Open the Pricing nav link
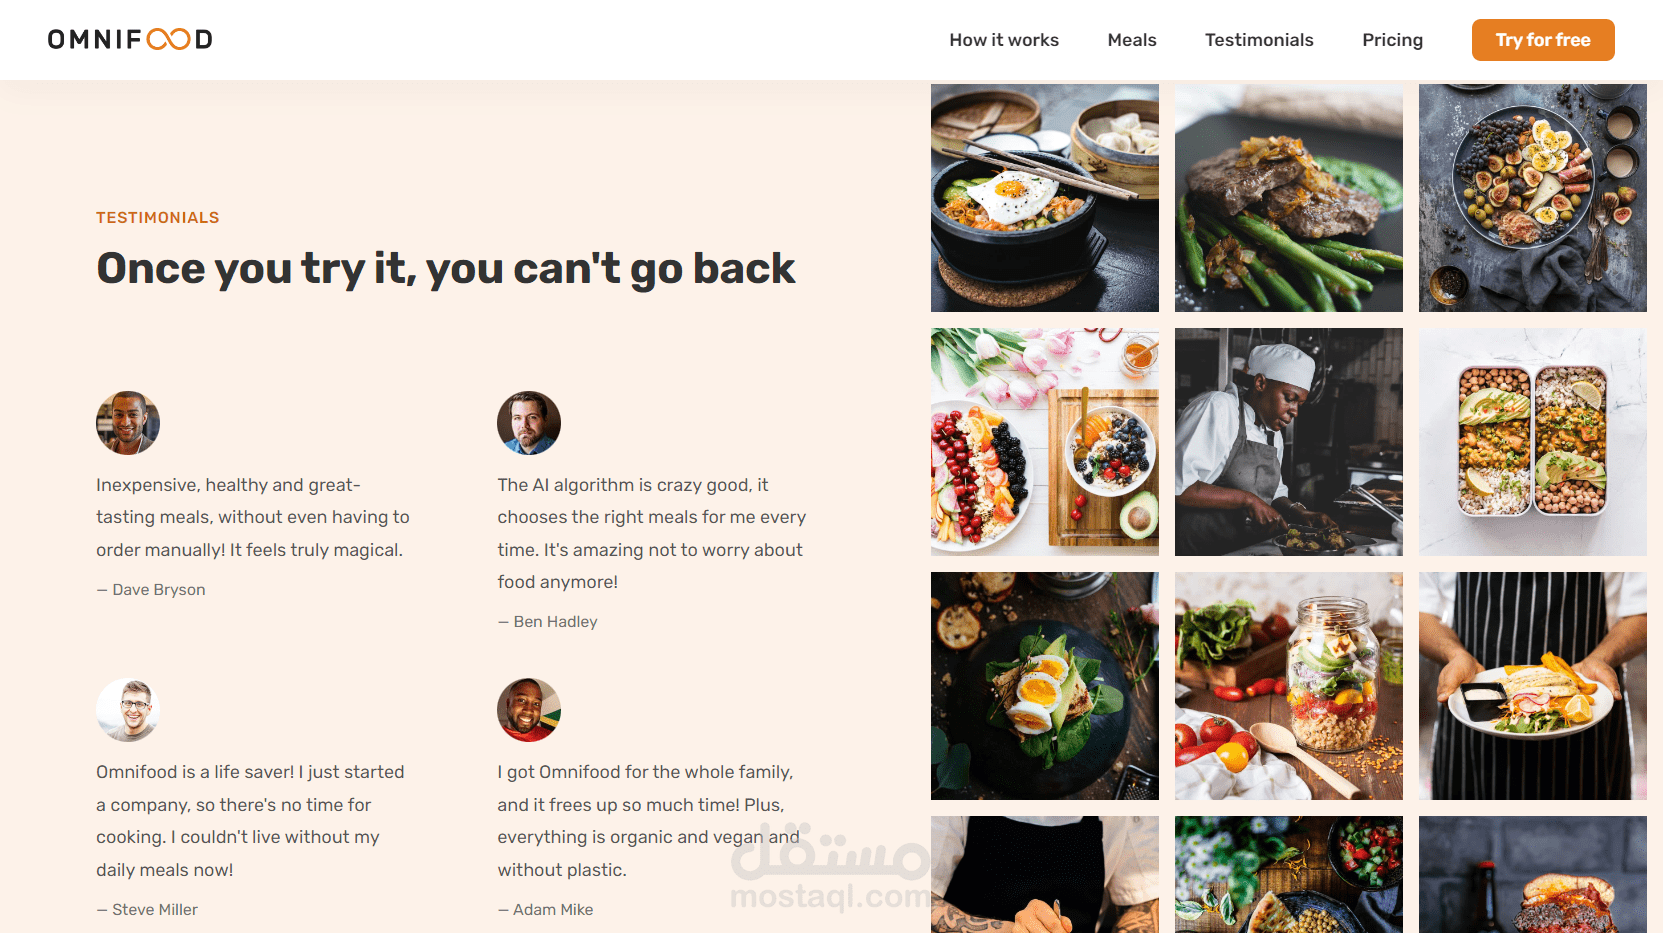1663x933 pixels. tap(1392, 40)
